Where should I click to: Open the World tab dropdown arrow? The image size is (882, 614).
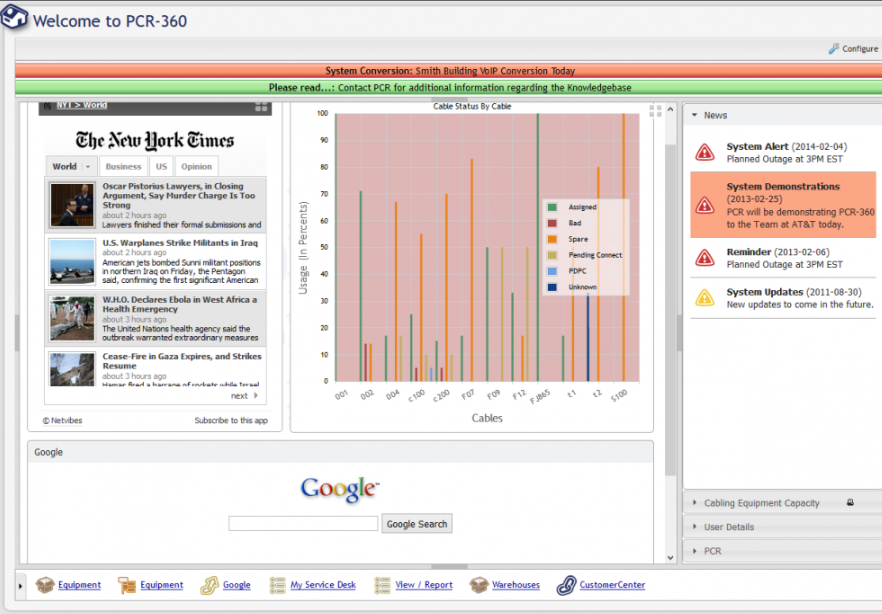tap(88, 167)
